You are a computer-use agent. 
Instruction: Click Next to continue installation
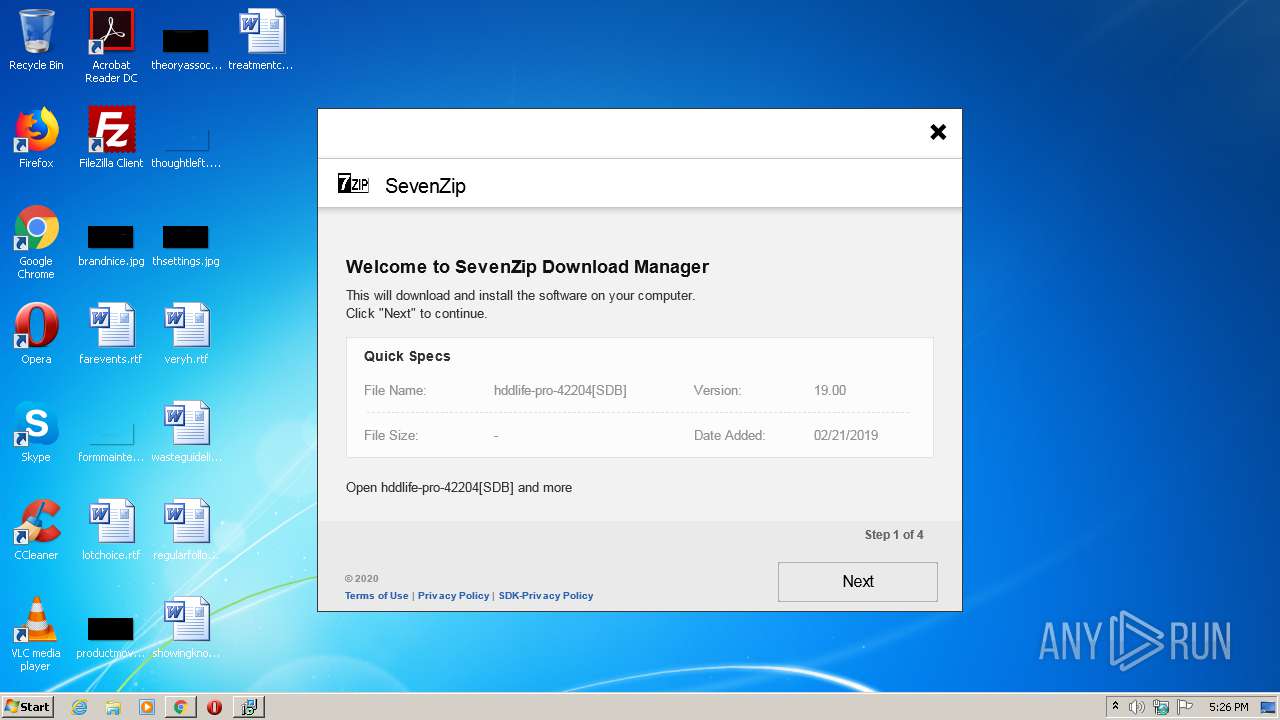(x=858, y=581)
